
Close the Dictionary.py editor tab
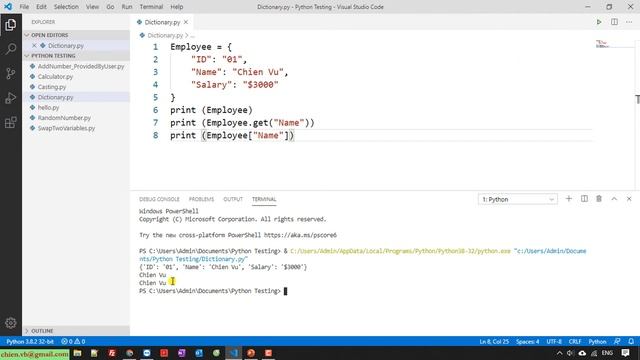[x=186, y=22]
